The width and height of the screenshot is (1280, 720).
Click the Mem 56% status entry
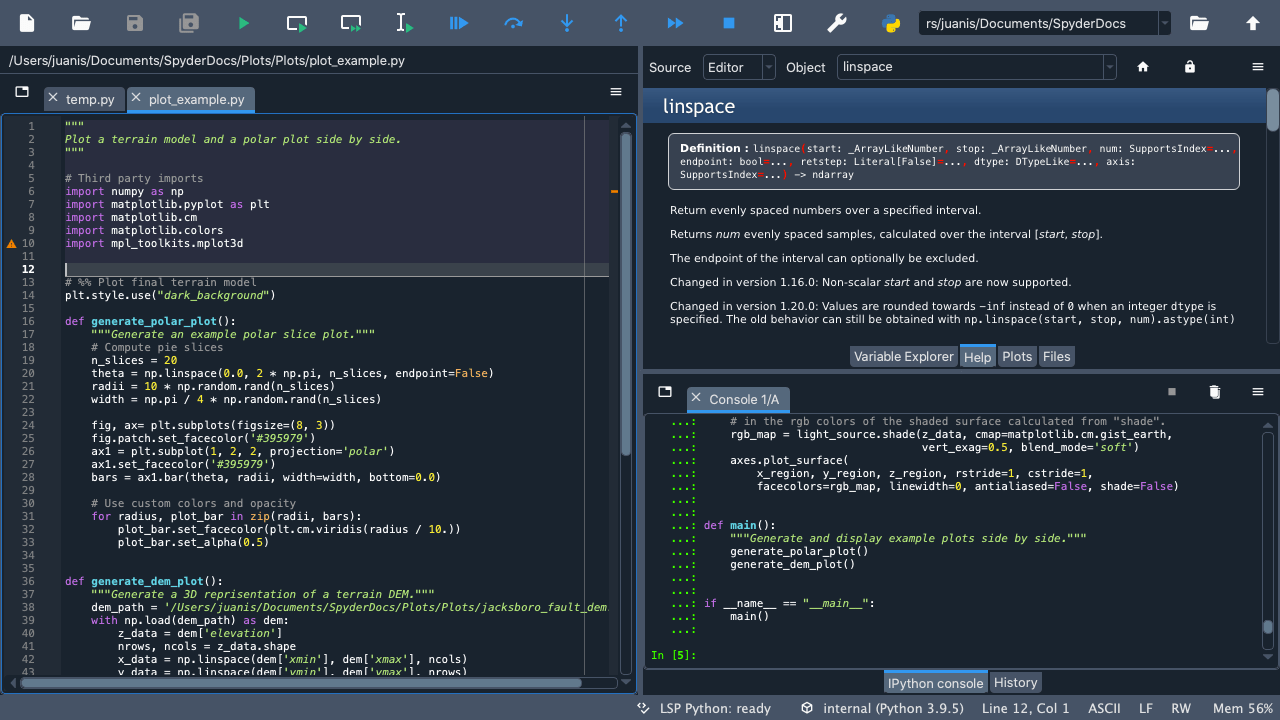click(1243, 708)
